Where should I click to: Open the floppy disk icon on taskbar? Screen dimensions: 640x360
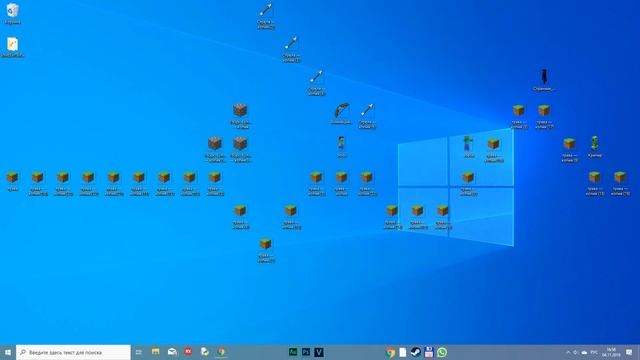tap(429, 352)
